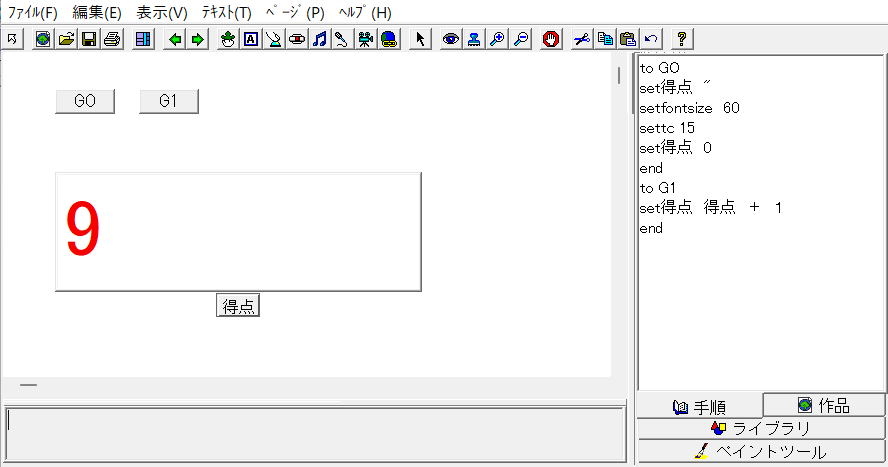
Task: Click the music note melody tool
Action: [x=319, y=39]
